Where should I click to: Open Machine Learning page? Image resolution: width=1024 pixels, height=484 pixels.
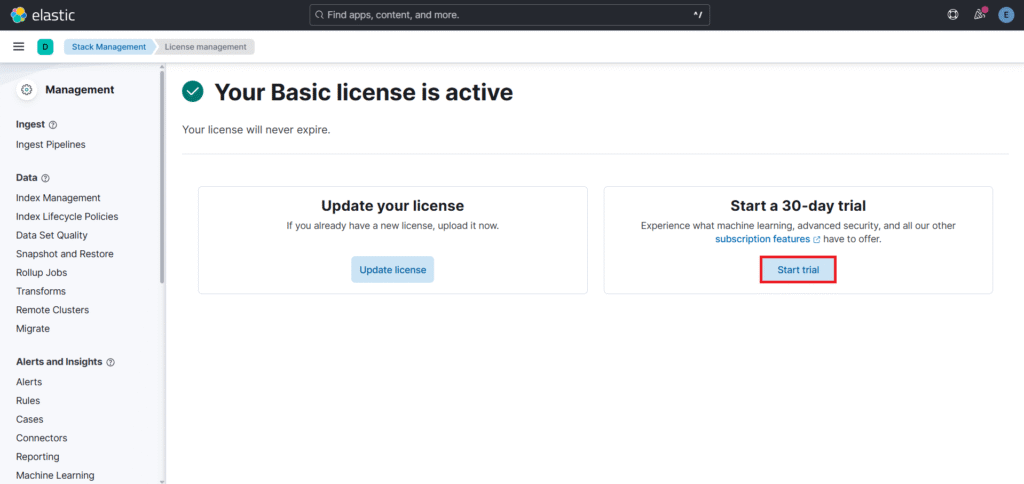[56, 476]
